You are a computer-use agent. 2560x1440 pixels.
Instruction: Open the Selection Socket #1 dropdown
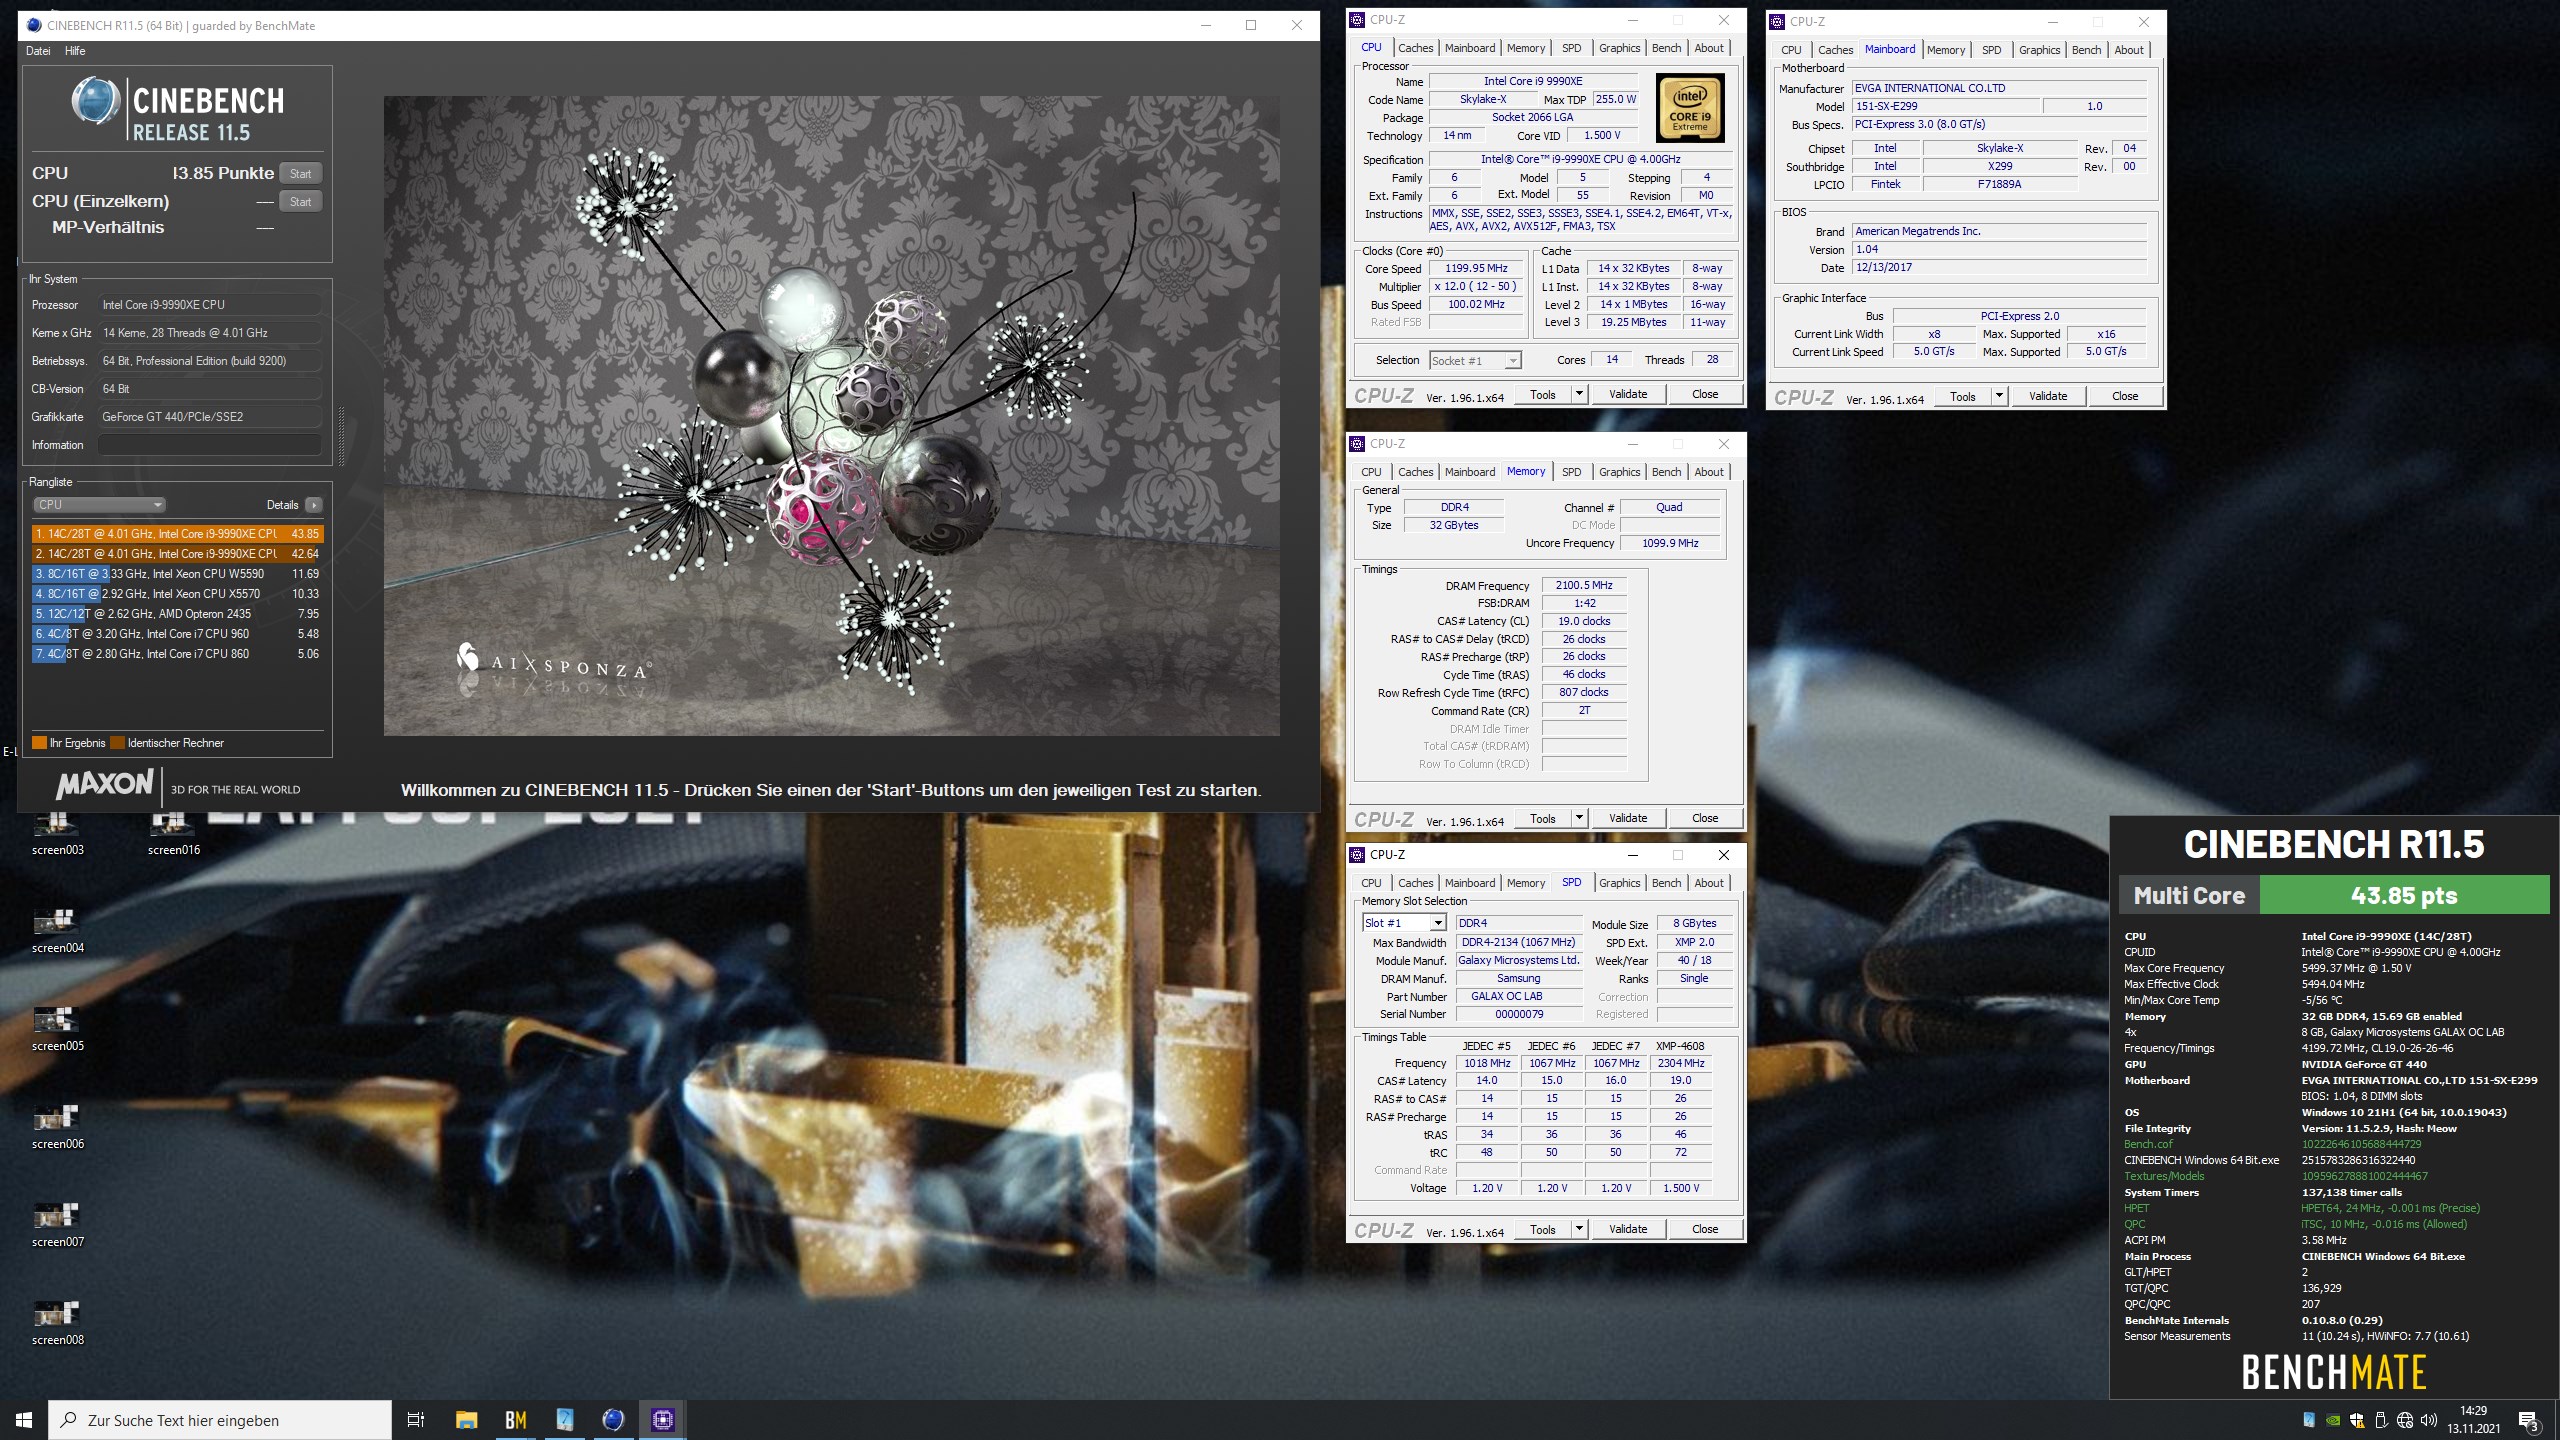pos(1475,360)
